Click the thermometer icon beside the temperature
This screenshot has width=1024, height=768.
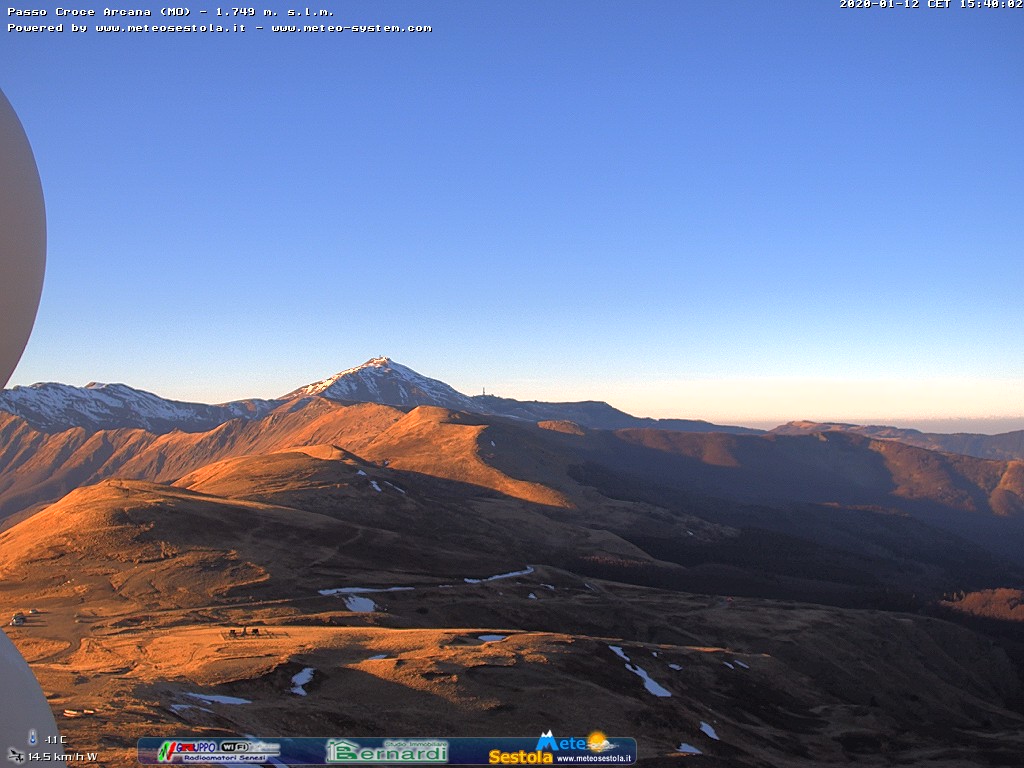pos(32,737)
